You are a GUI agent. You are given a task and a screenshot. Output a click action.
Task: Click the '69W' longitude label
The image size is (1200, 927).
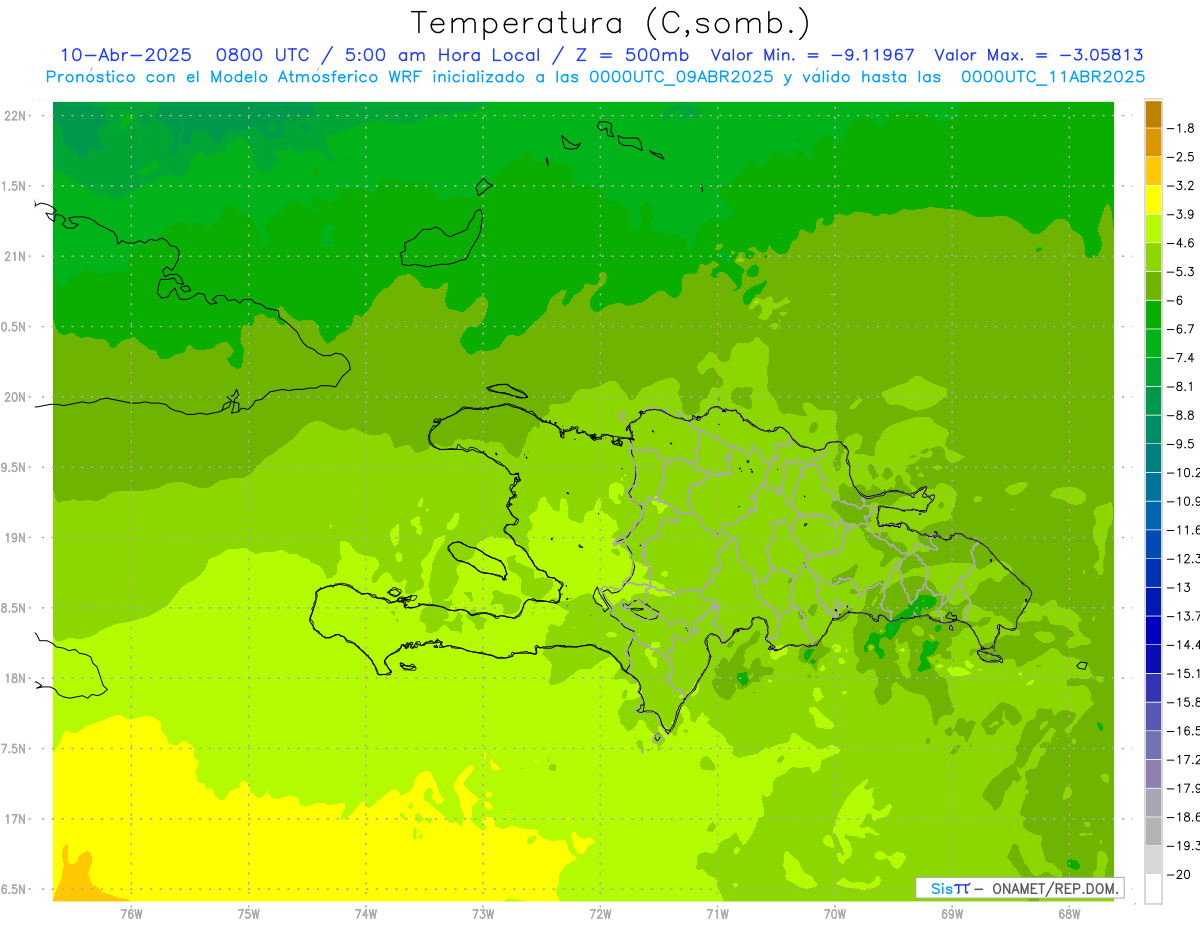[952, 913]
